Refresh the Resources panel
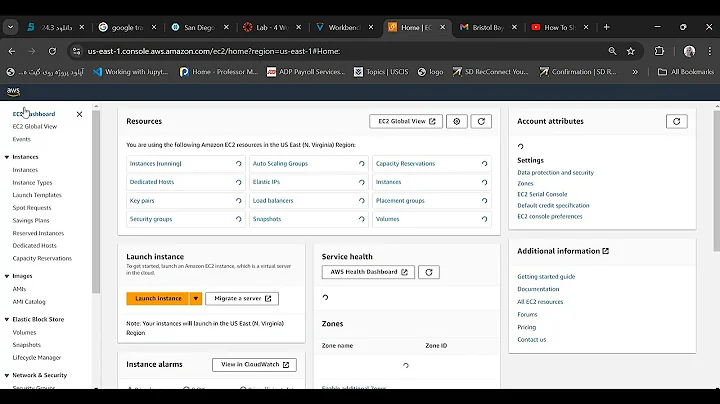The image size is (720, 404). tap(481, 121)
